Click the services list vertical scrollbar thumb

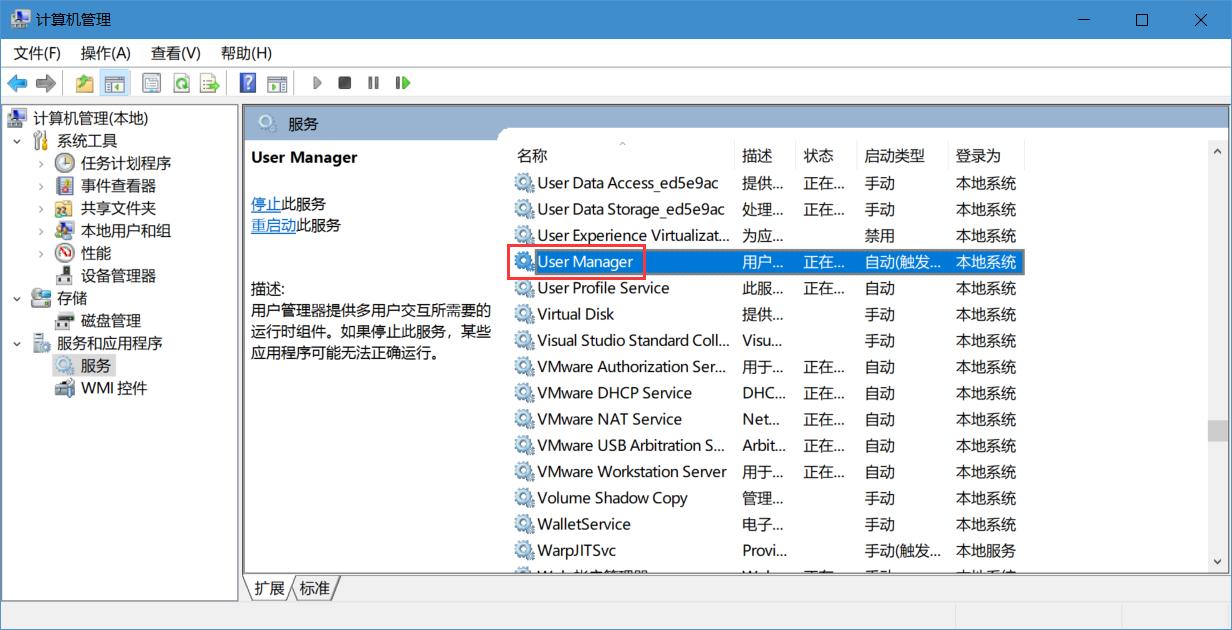pos(1217,431)
